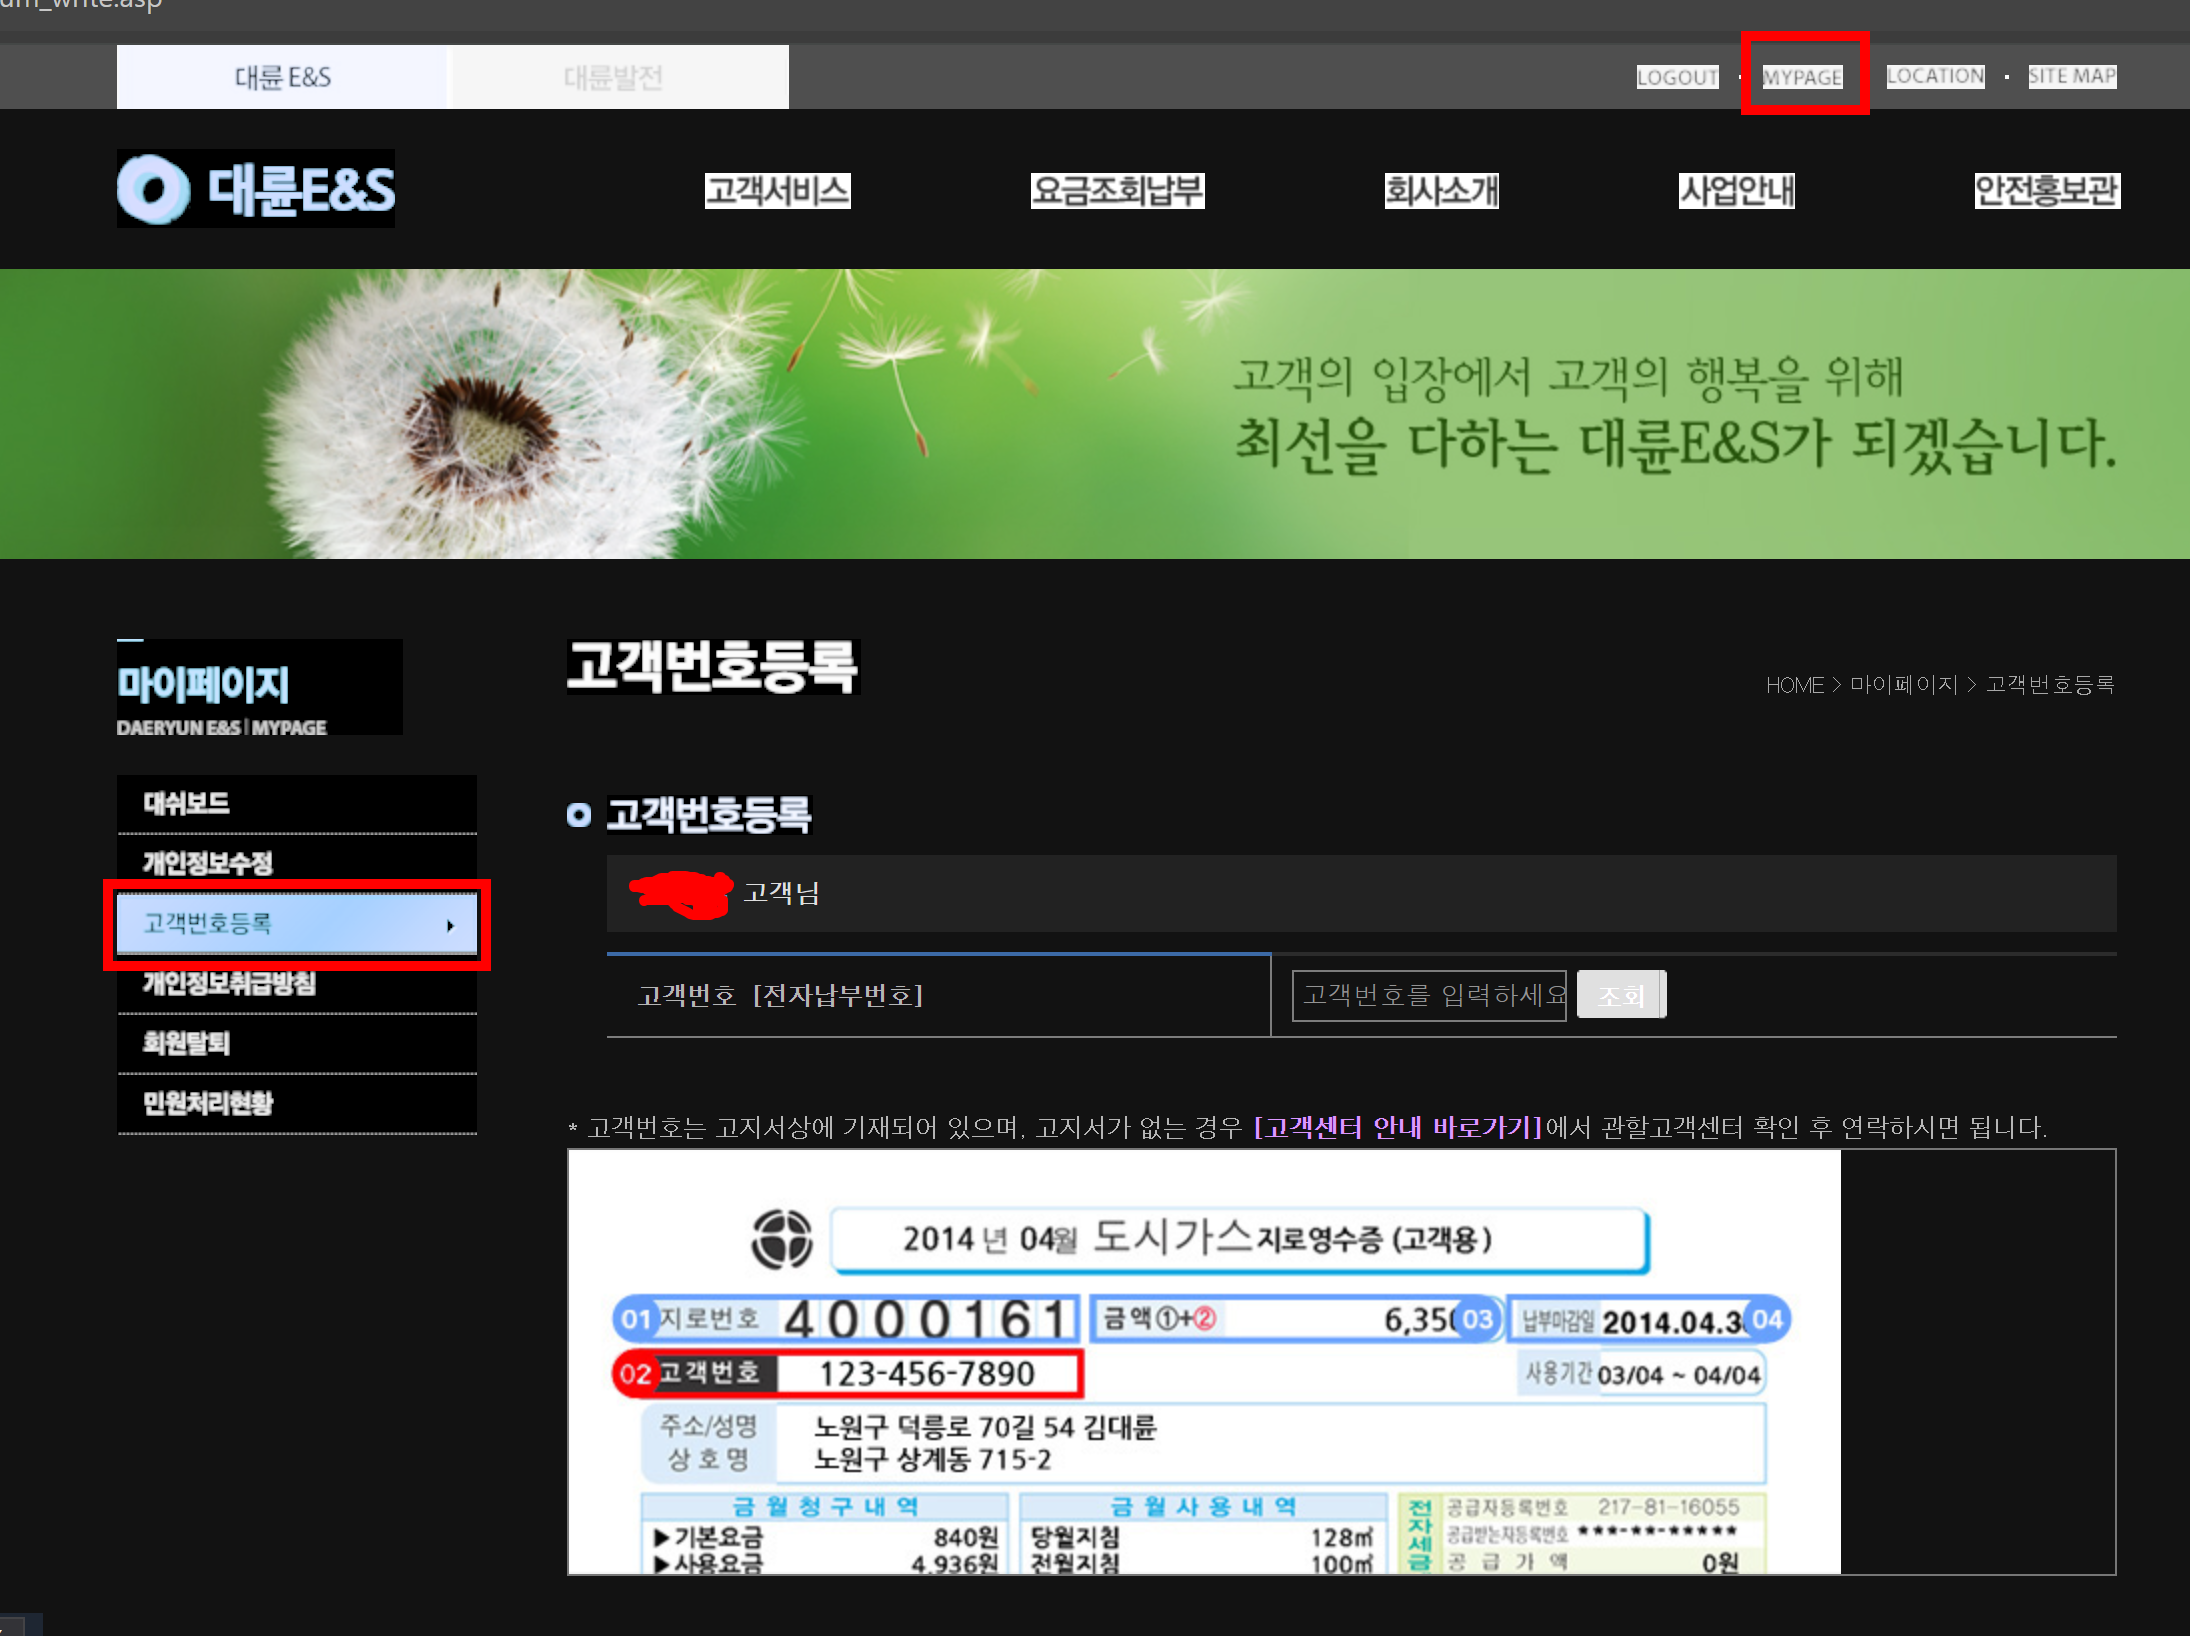Click the 대륜E&S logo icon
The width and height of the screenshot is (2190, 1636).
[153, 190]
